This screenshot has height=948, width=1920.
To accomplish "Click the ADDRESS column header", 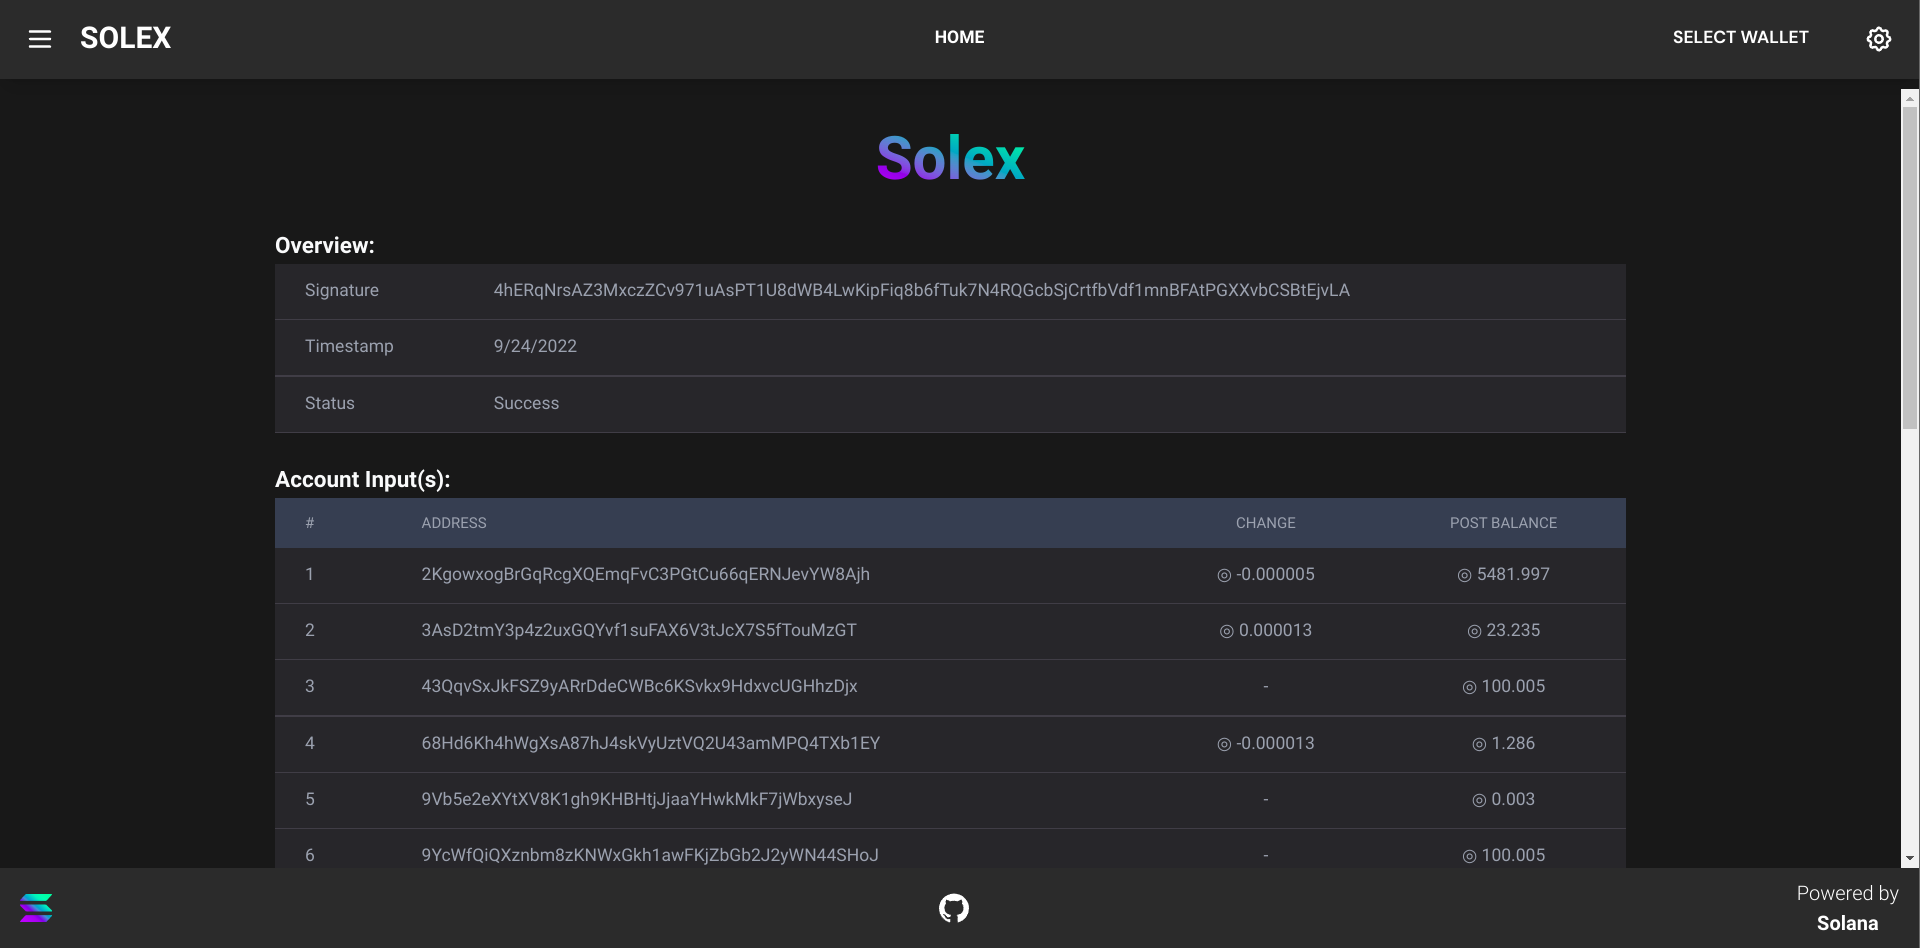I will click(454, 523).
